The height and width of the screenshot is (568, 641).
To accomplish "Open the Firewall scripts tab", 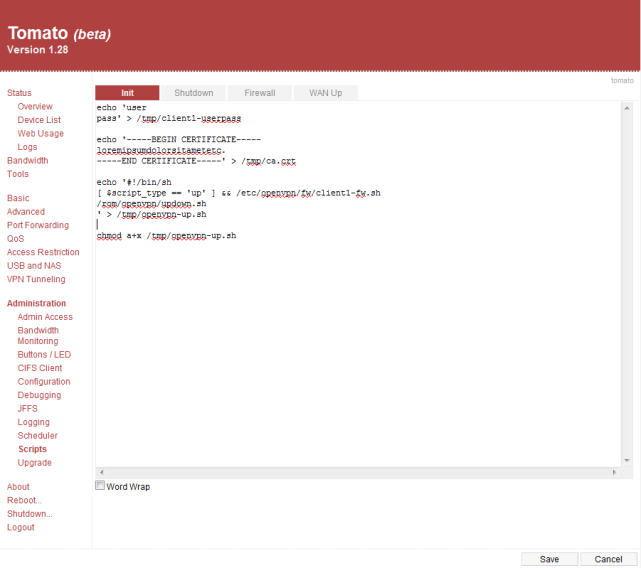I will pyautogui.click(x=260, y=93).
